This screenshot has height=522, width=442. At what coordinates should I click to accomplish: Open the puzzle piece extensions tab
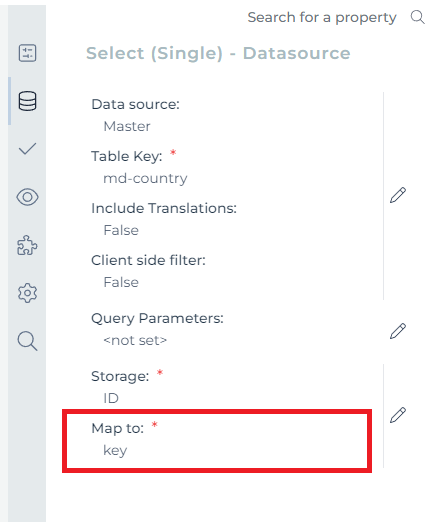click(x=27, y=245)
